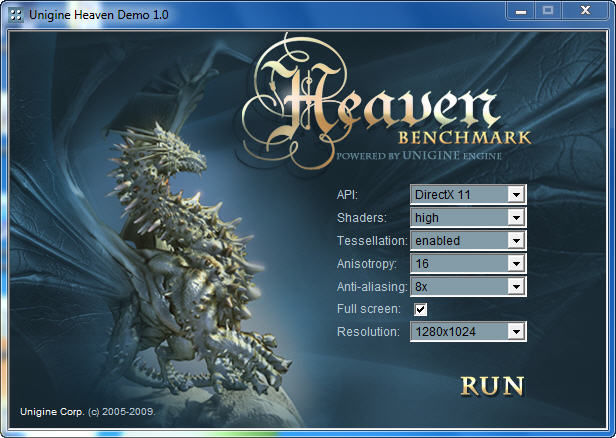Click the disabled maximize window button
The image size is (616, 438).
[548, 11]
